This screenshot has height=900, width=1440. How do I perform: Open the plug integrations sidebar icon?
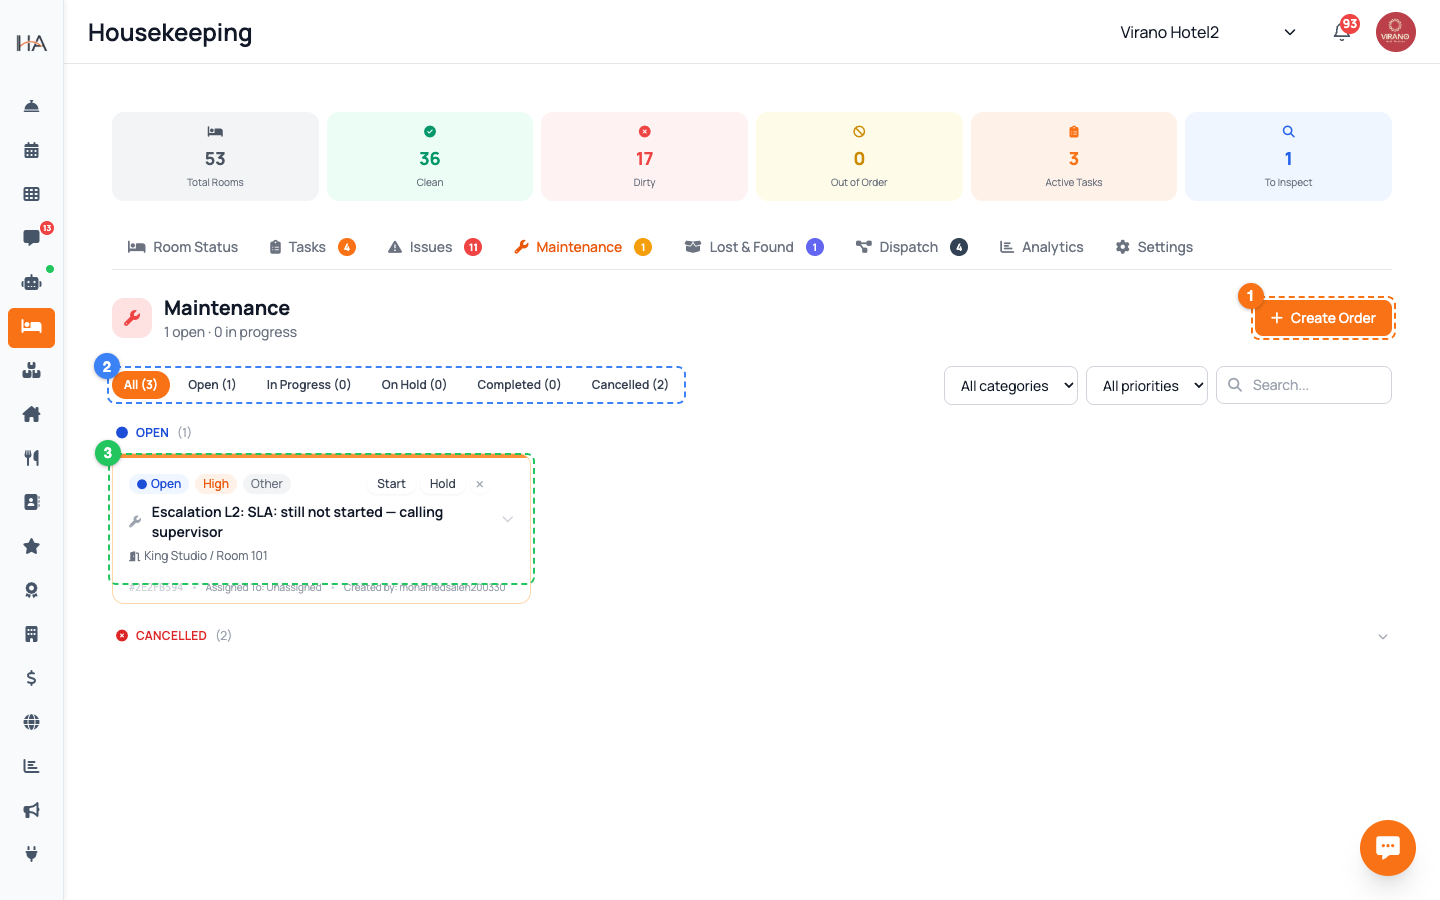[x=31, y=854]
